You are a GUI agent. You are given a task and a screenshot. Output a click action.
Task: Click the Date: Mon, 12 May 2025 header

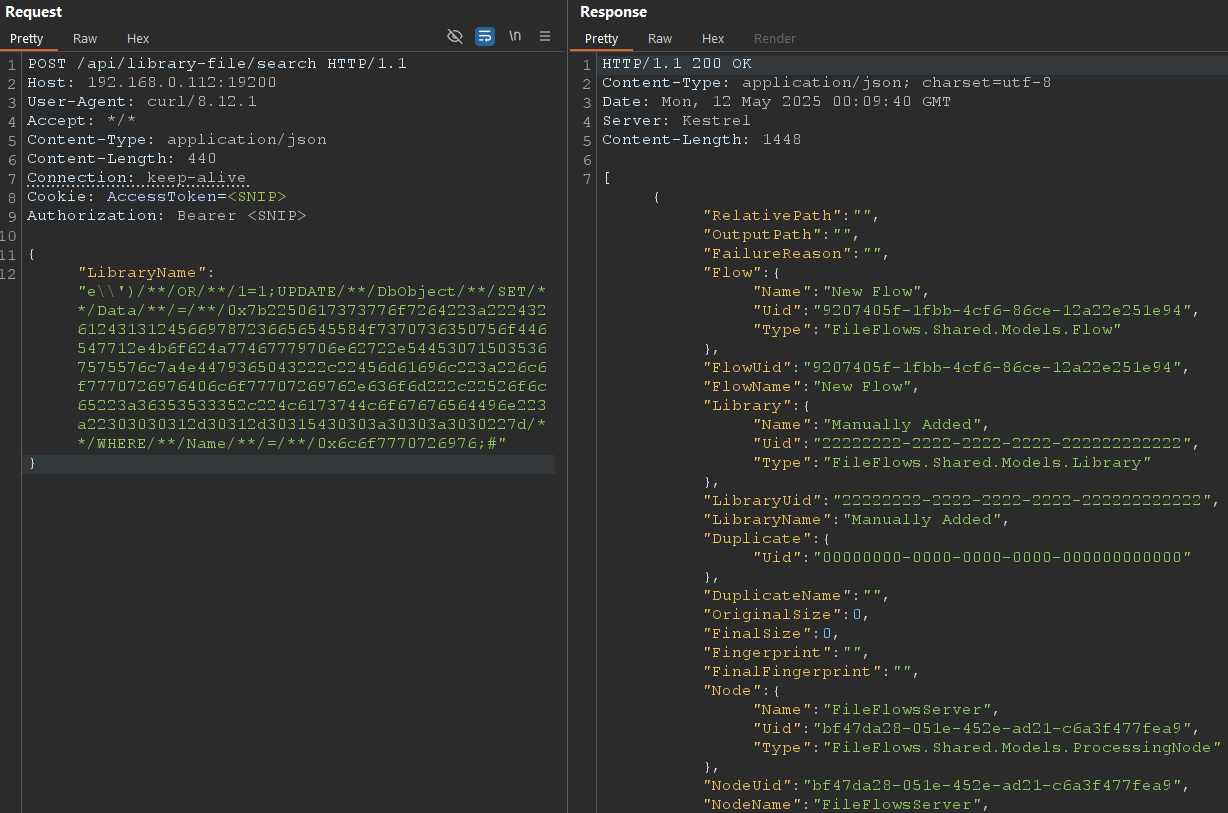776,101
